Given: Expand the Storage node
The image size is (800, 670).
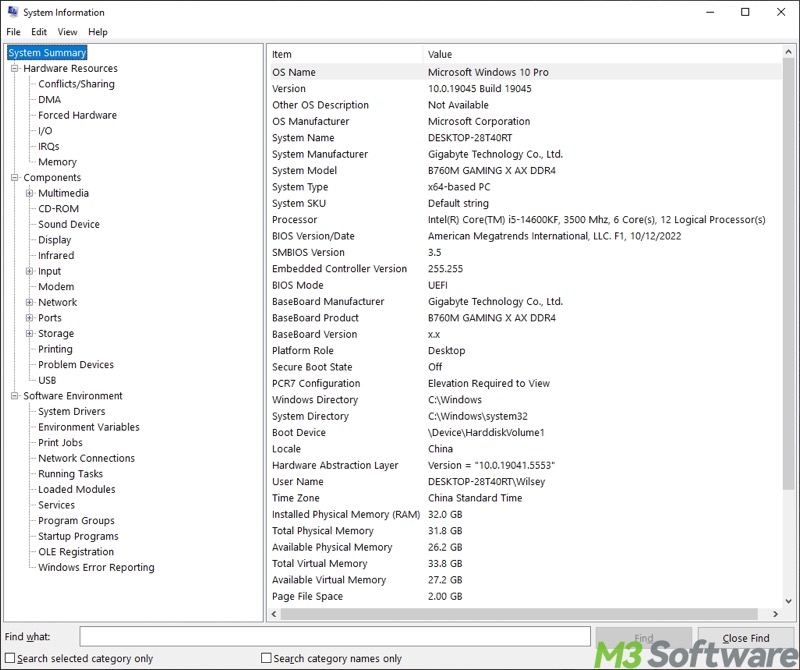Looking at the screenshot, I should [30, 333].
